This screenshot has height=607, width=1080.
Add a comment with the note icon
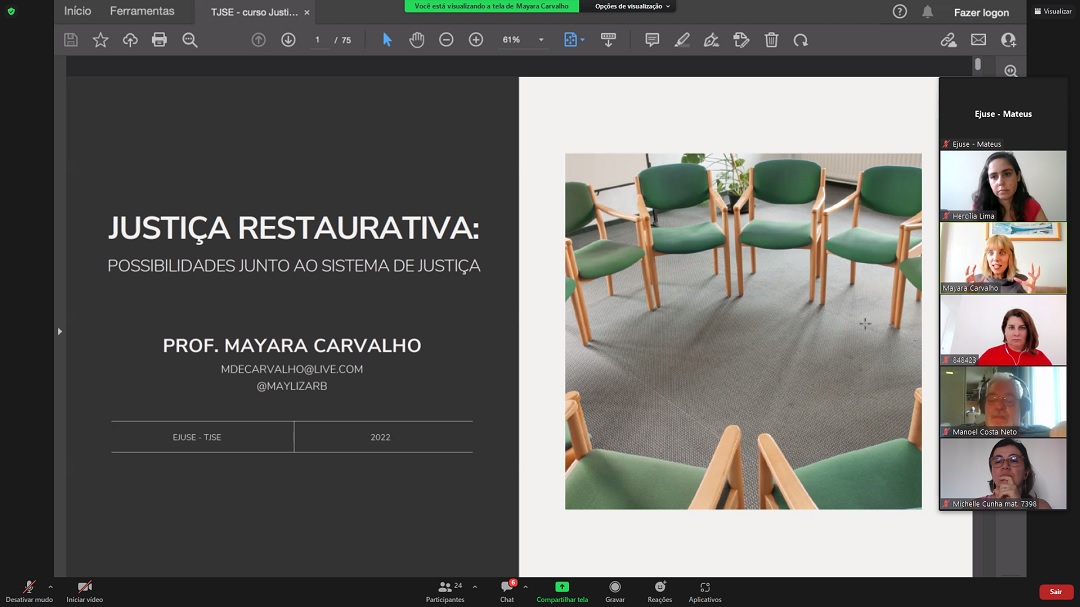click(652, 40)
